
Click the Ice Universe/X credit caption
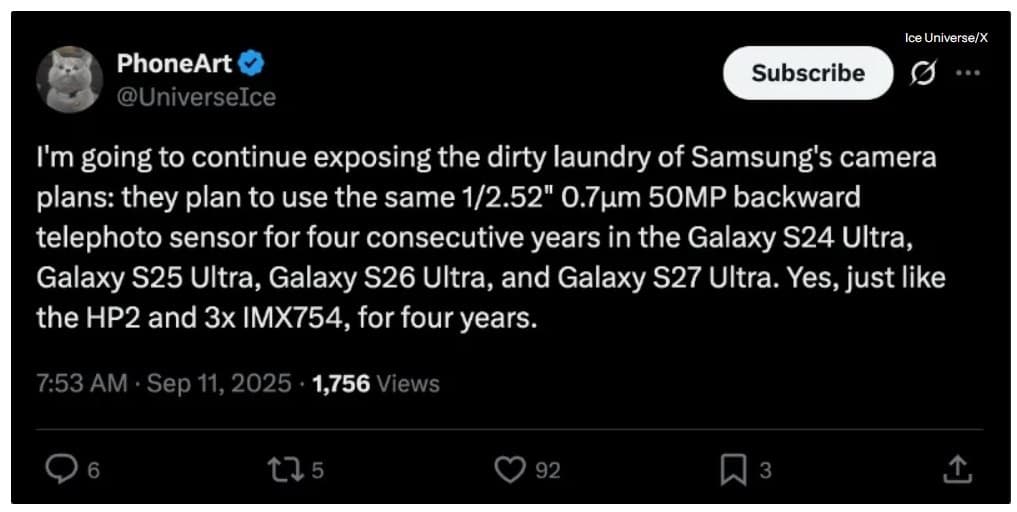(x=945, y=37)
